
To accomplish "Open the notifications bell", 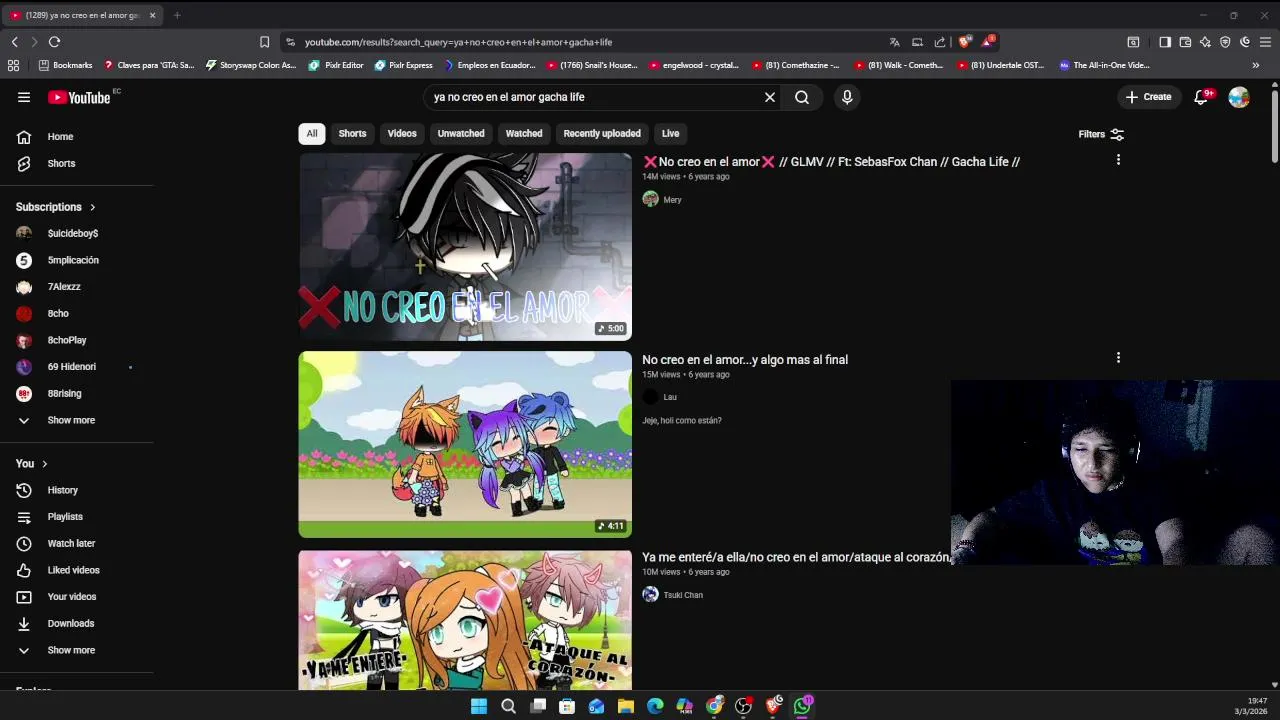I will point(1201,97).
